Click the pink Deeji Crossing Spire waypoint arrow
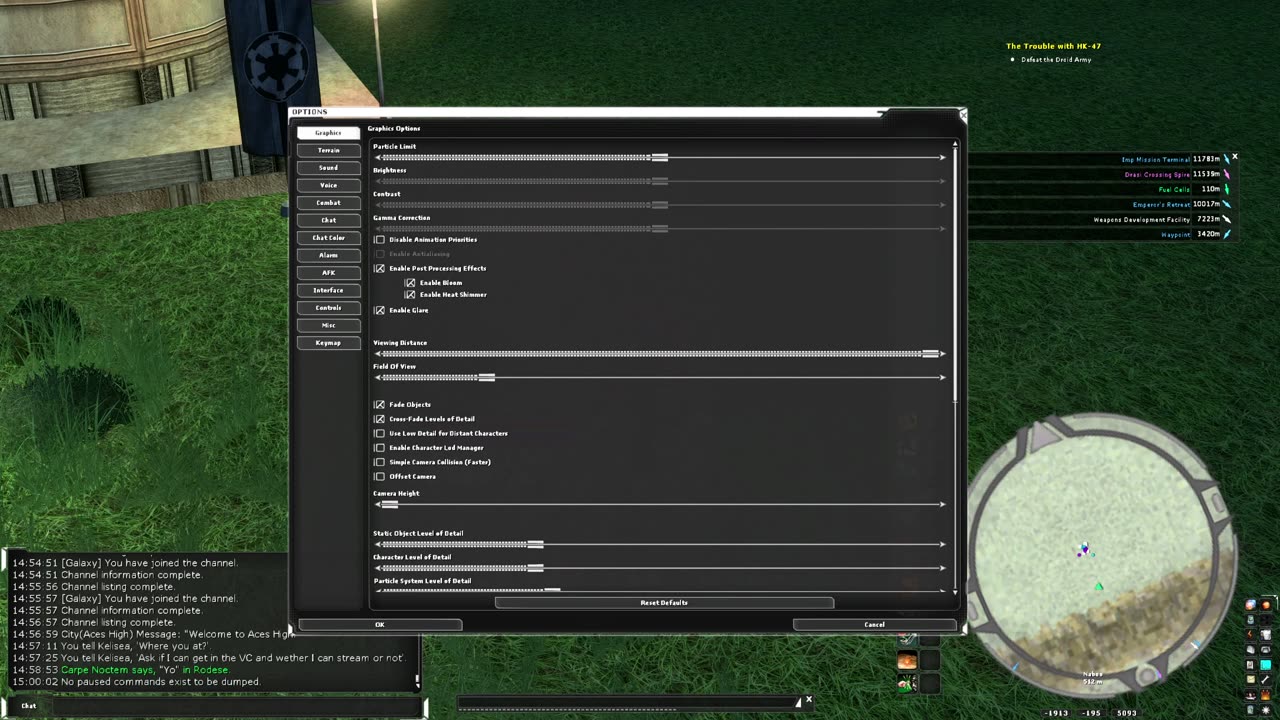The width and height of the screenshot is (1280, 720). coord(1227,174)
